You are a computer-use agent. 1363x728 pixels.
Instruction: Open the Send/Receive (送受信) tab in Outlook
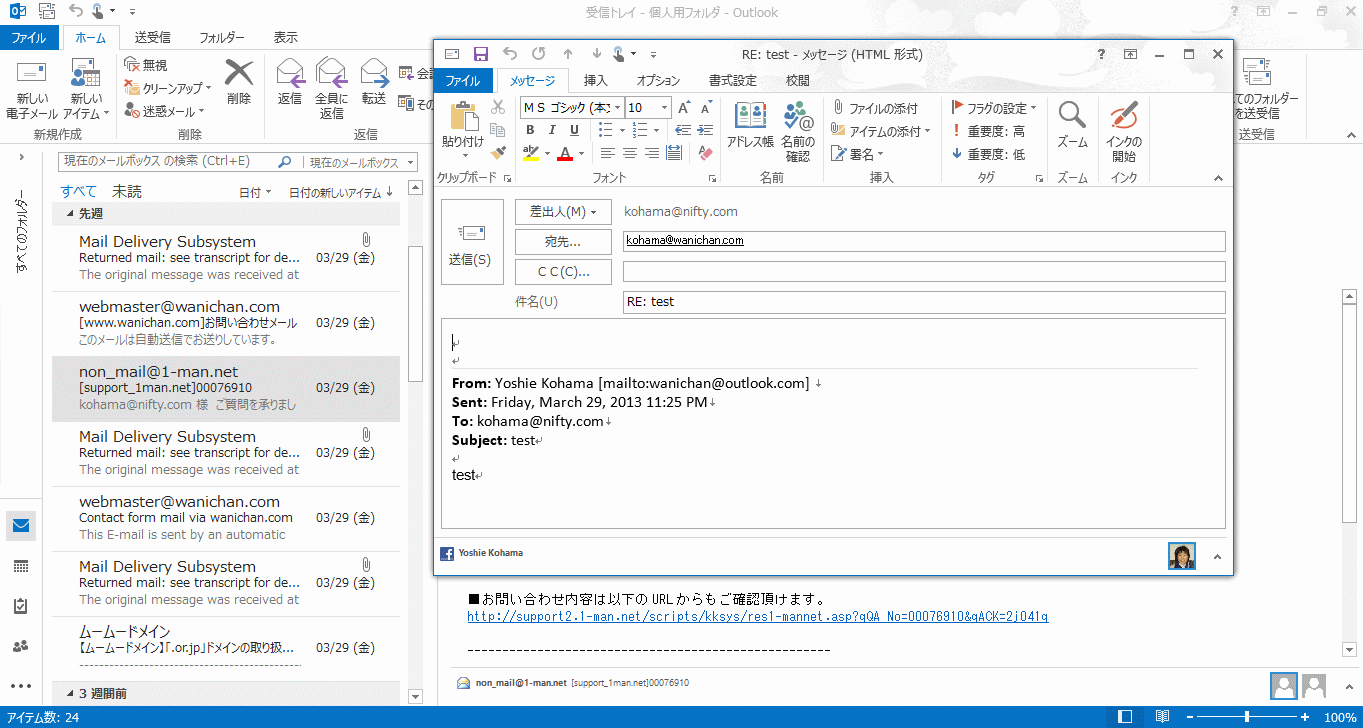click(x=152, y=38)
